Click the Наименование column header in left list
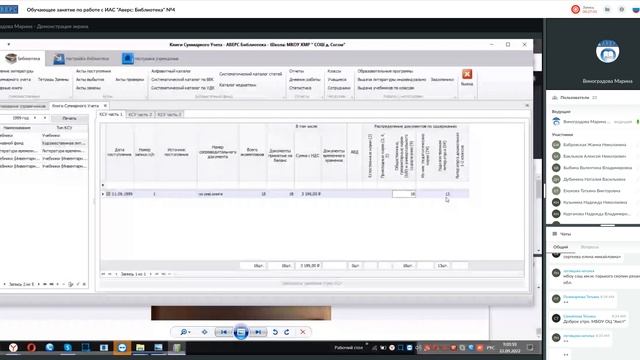This screenshot has width=640, height=360. click(x=17, y=128)
